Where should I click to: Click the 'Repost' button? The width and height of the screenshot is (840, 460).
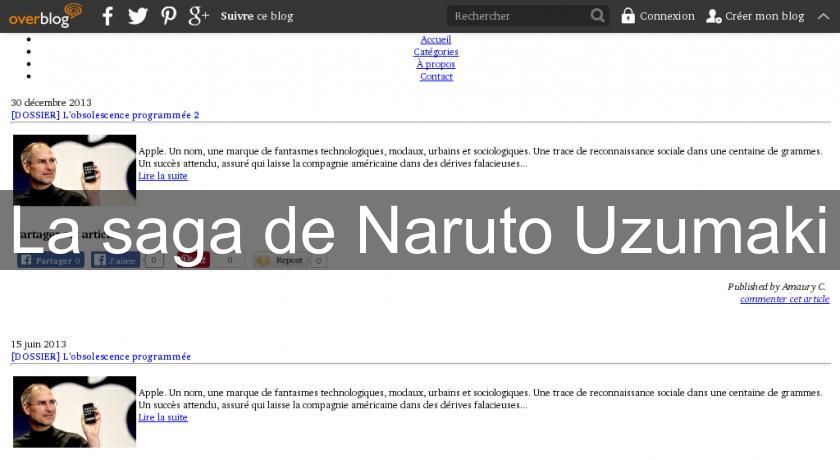coord(282,260)
